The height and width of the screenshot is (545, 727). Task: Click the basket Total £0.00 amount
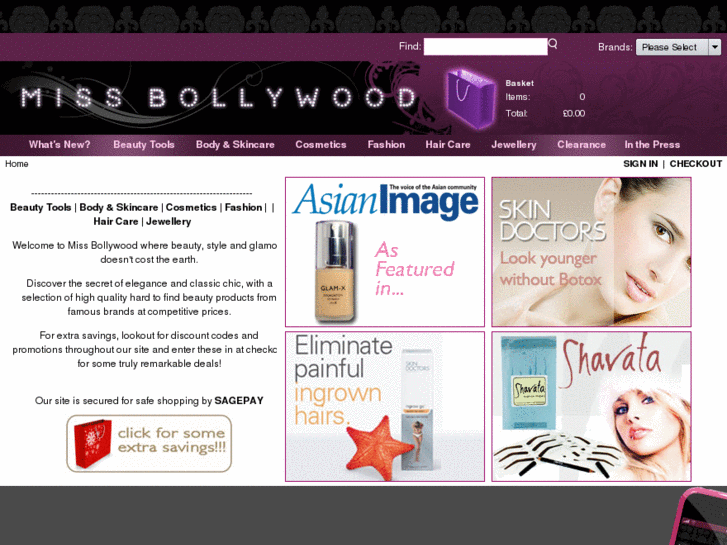pyautogui.click(x=574, y=113)
